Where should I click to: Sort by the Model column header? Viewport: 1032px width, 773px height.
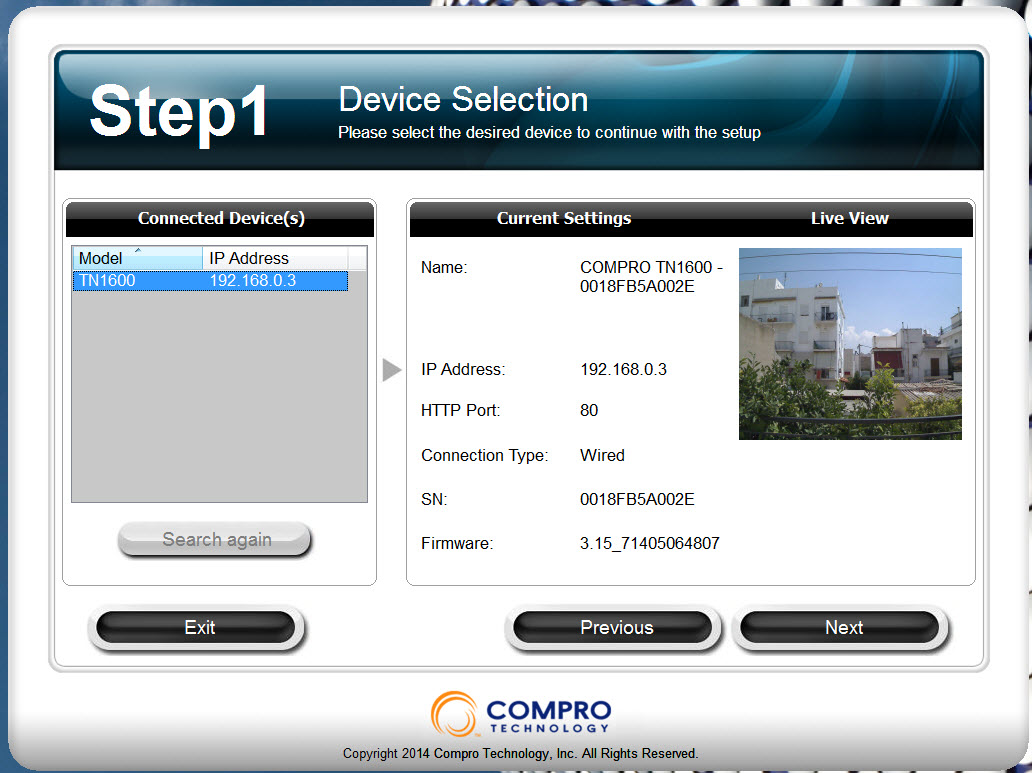[138, 258]
